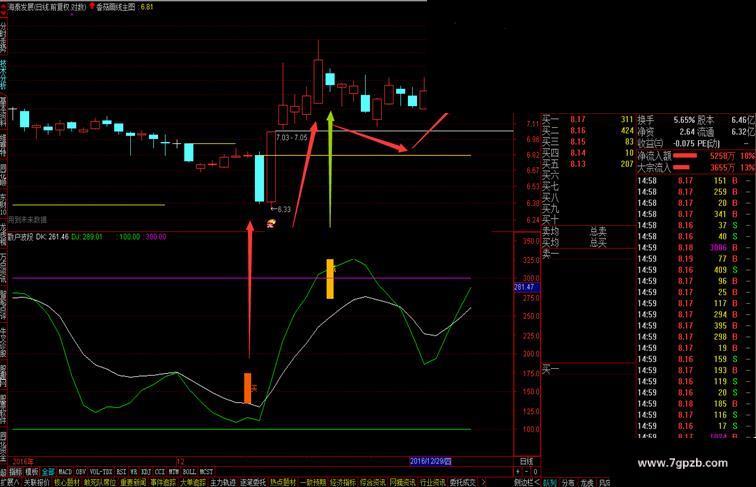Switch to the 模板 tab

point(32,472)
